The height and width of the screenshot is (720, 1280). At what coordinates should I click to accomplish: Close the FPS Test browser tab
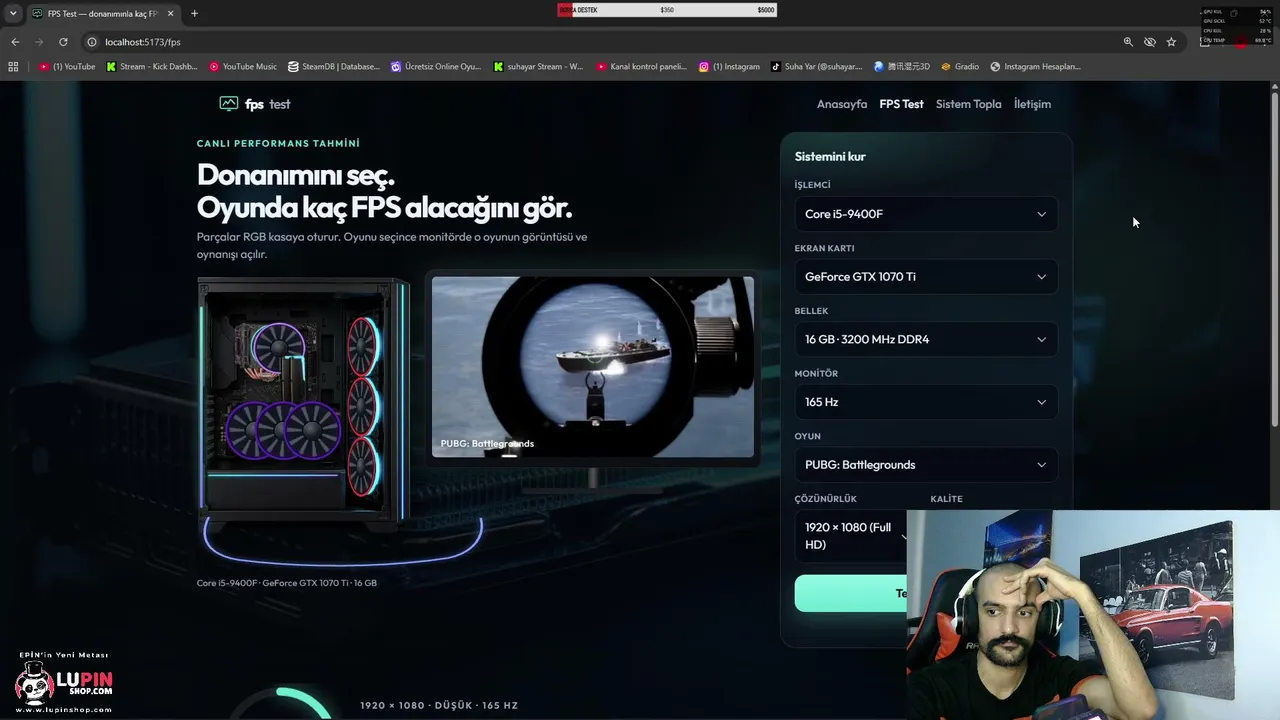(170, 14)
